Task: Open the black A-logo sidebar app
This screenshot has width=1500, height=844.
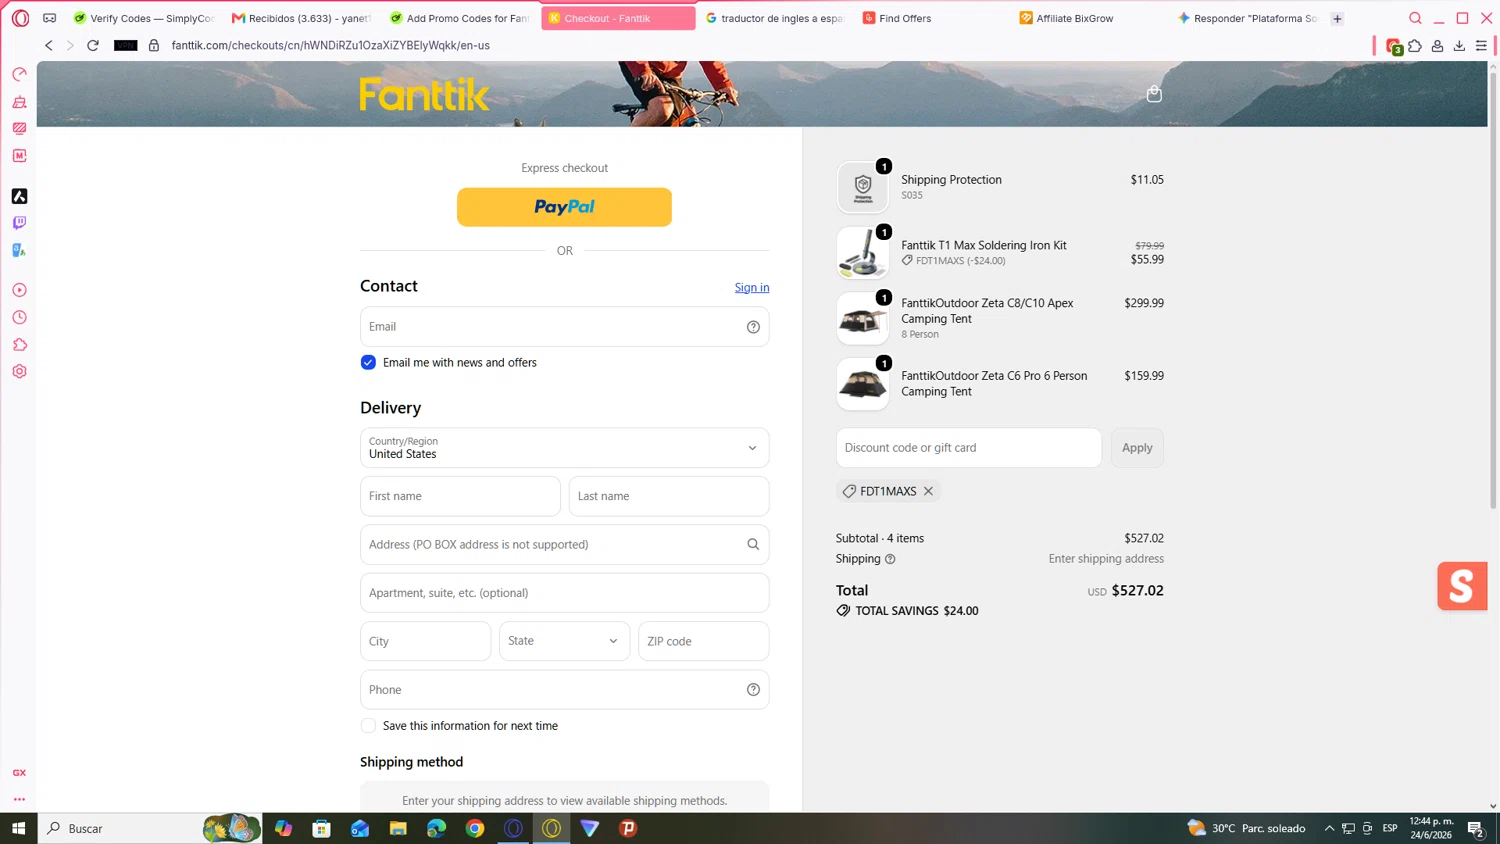Action: (19, 196)
